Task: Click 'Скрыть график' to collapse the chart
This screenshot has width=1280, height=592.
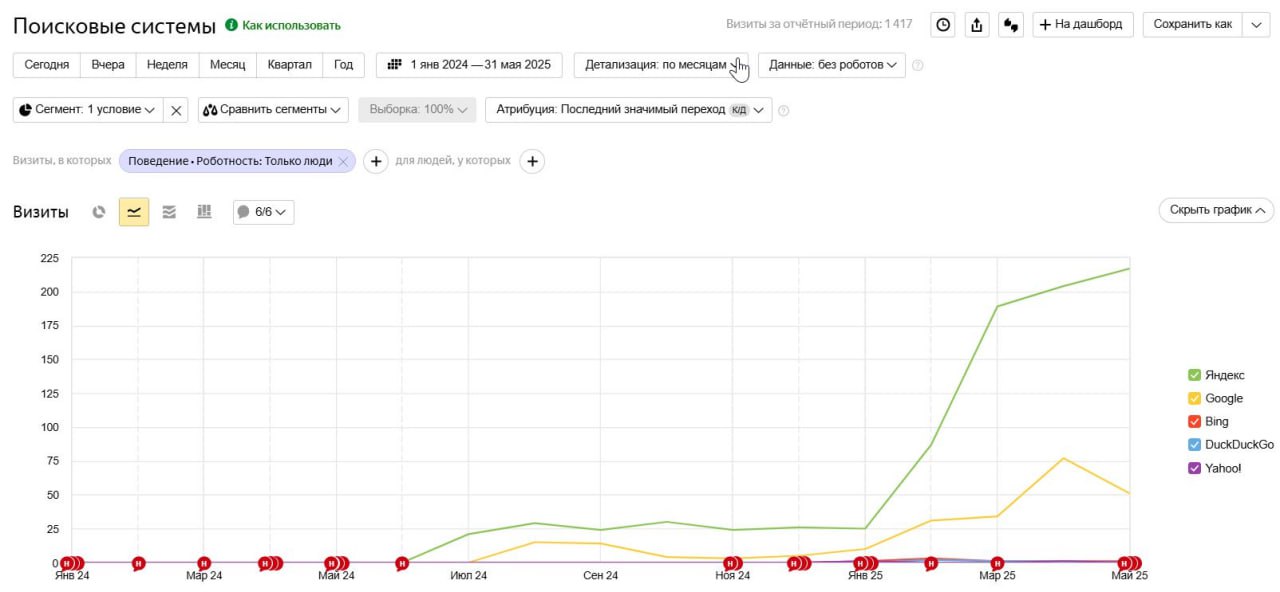Action: pos(1216,210)
